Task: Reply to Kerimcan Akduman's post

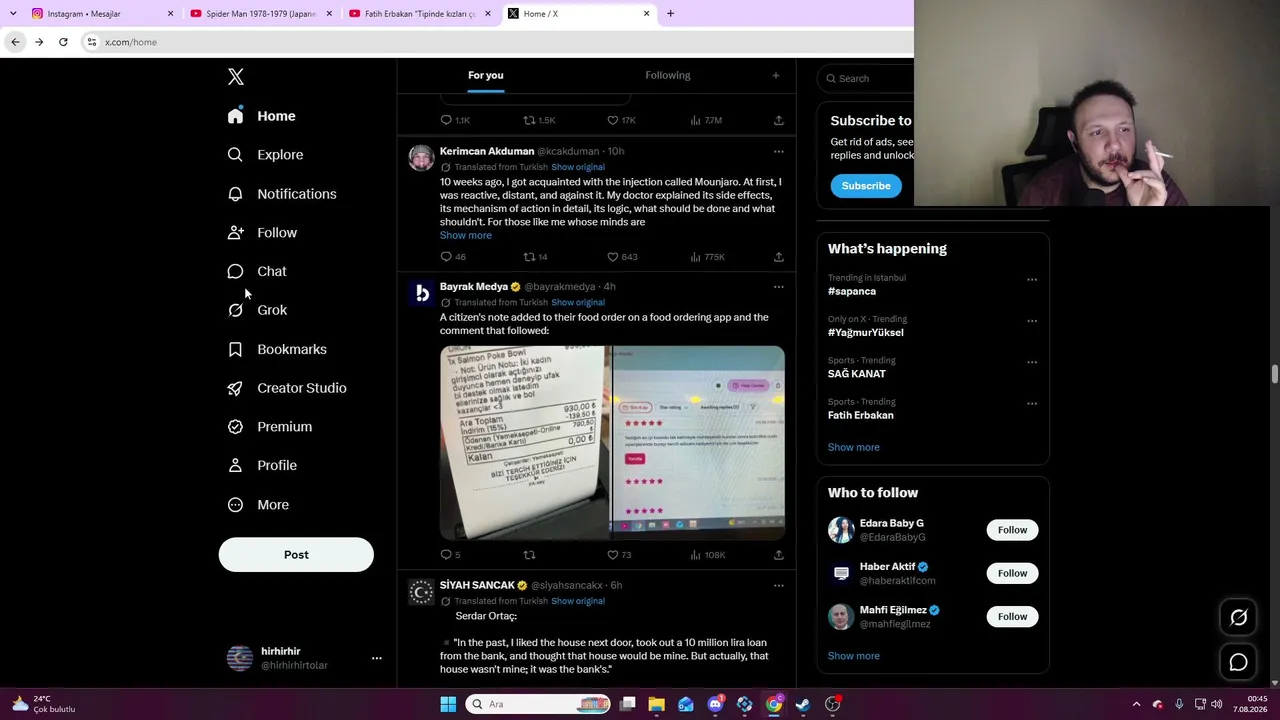Action: [x=453, y=257]
